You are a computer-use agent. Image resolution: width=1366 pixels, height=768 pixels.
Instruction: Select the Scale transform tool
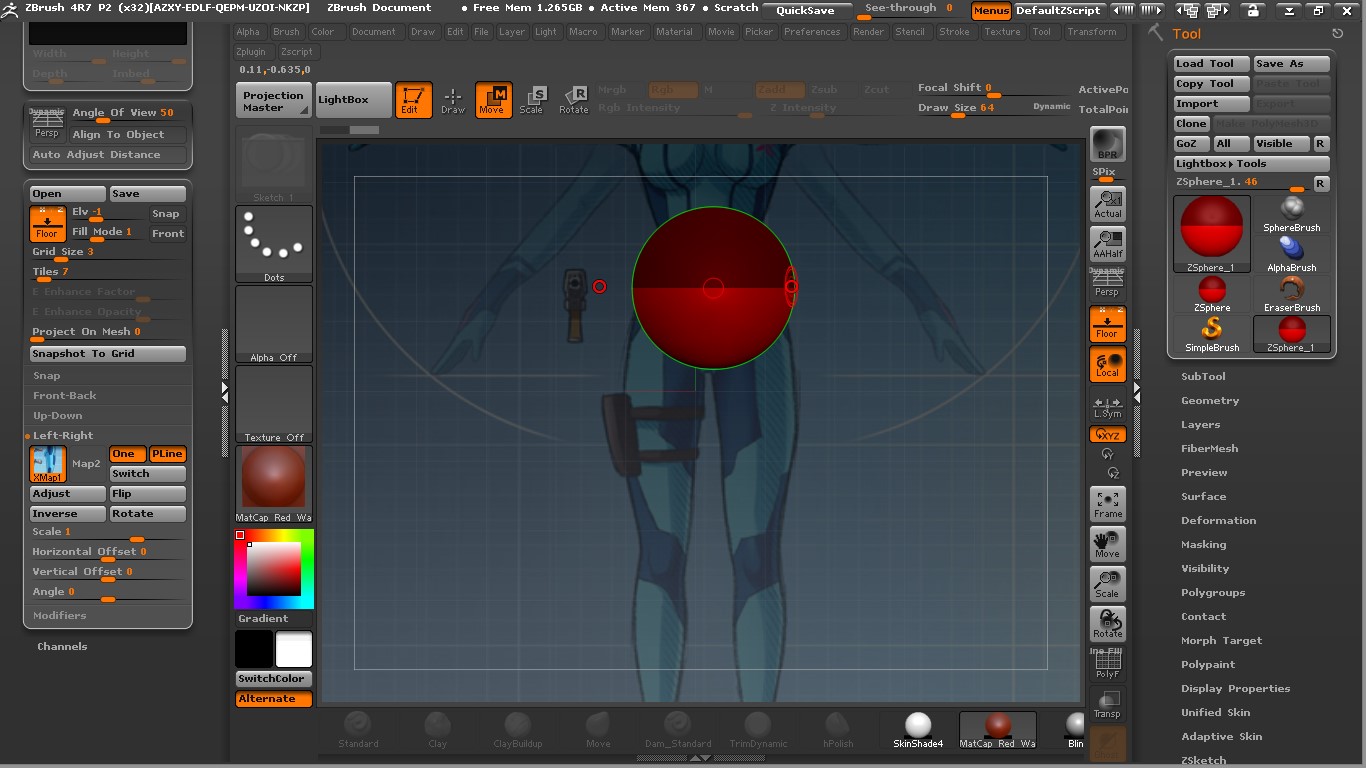[x=532, y=100]
